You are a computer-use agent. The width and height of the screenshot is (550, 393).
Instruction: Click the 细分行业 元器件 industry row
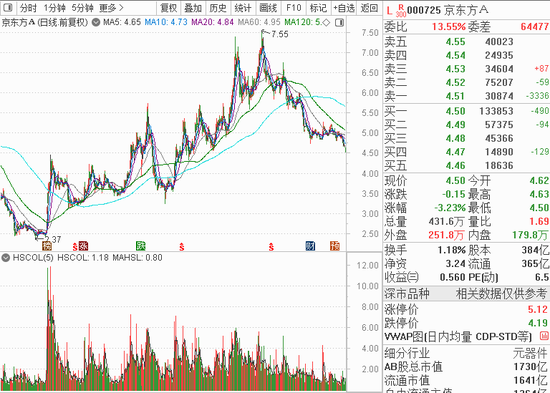point(467,353)
